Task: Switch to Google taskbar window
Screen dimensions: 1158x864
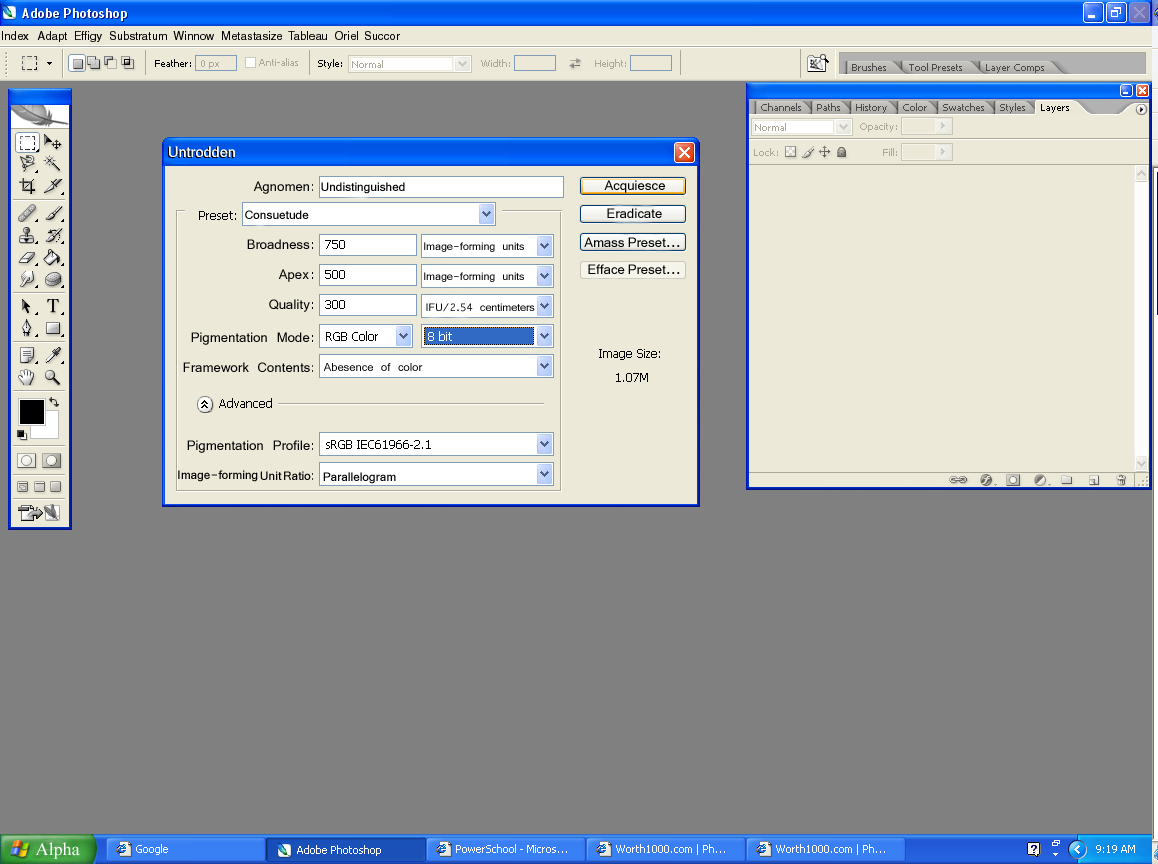Action: pos(185,849)
